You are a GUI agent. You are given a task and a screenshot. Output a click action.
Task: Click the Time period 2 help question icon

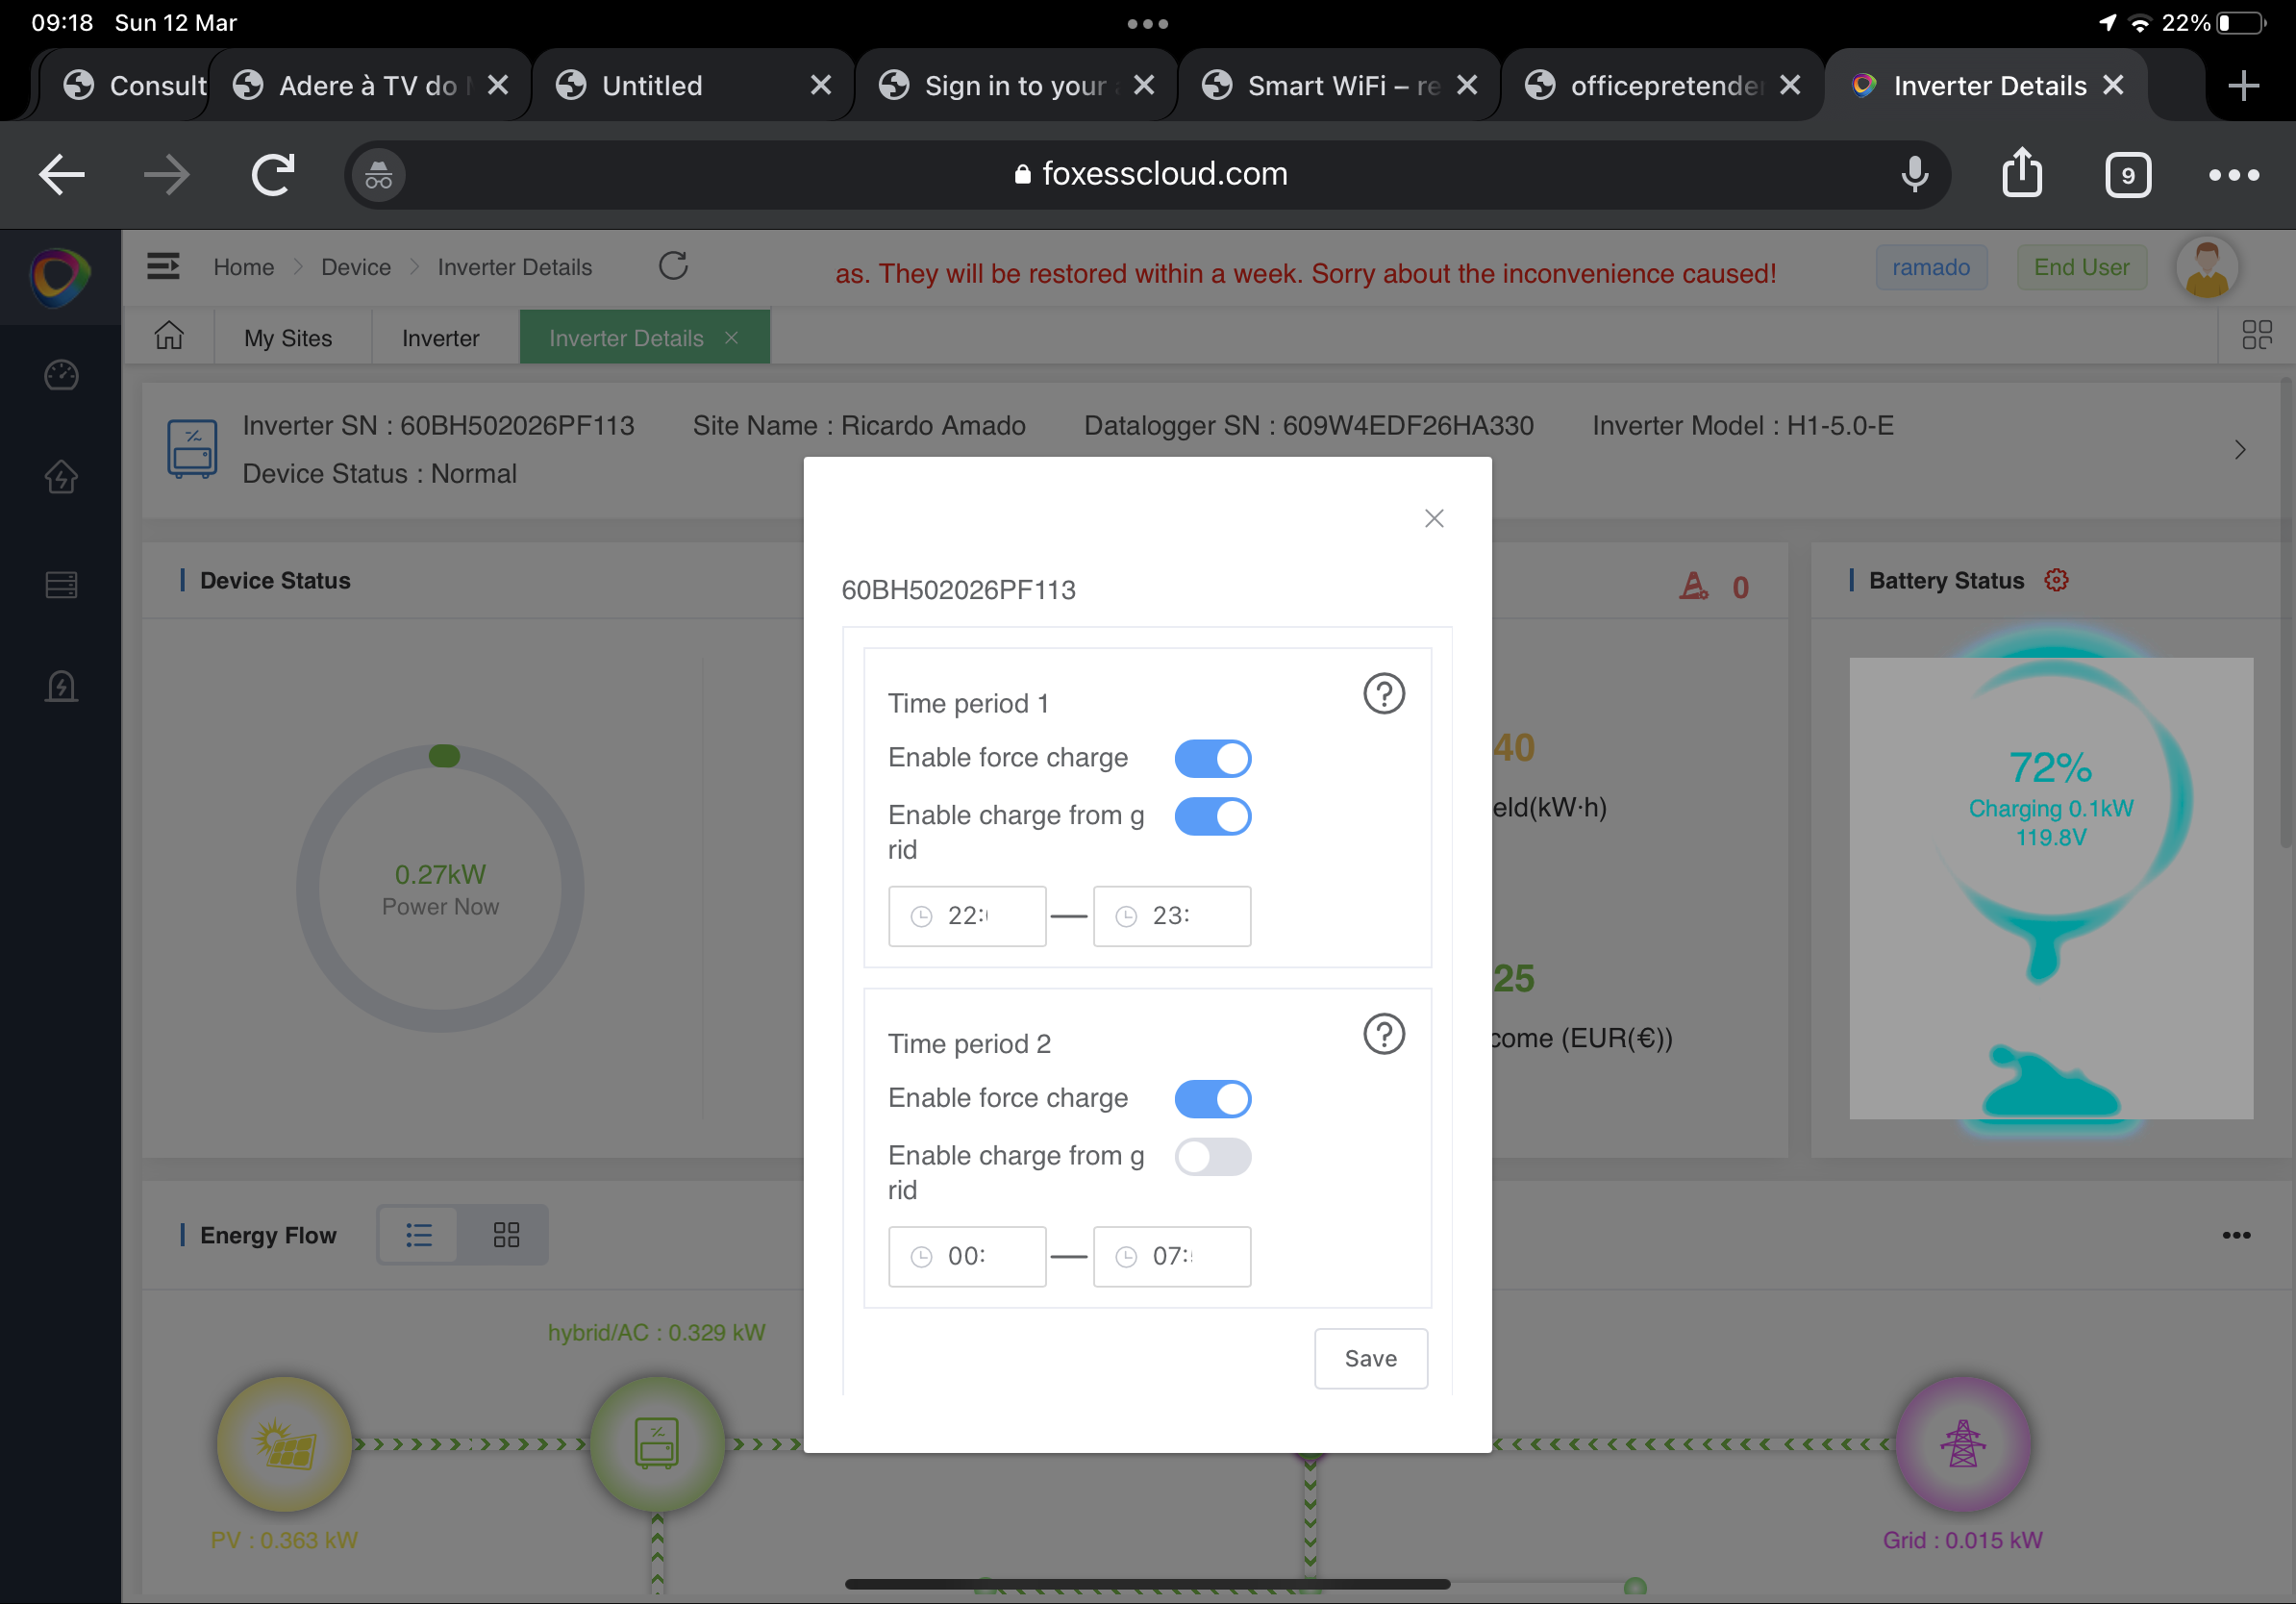[x=1384, y=1034]
